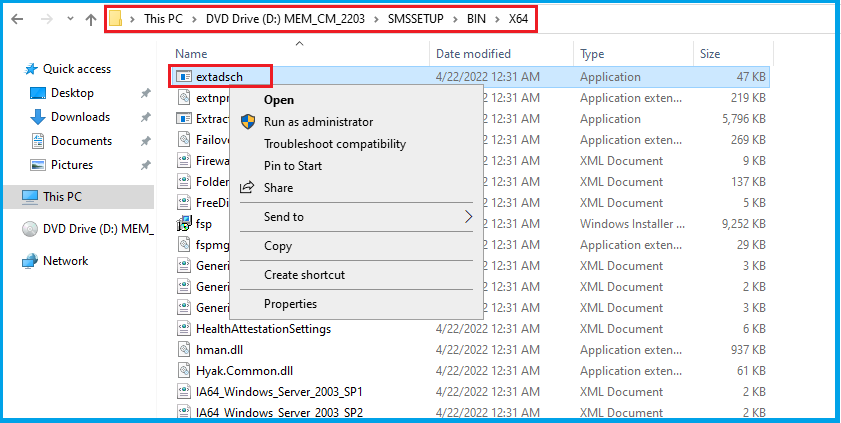This screenshot has width=841, height=423.
Task: Click the shield icon beside Run as administrator
Action: (x=248, y=122)
